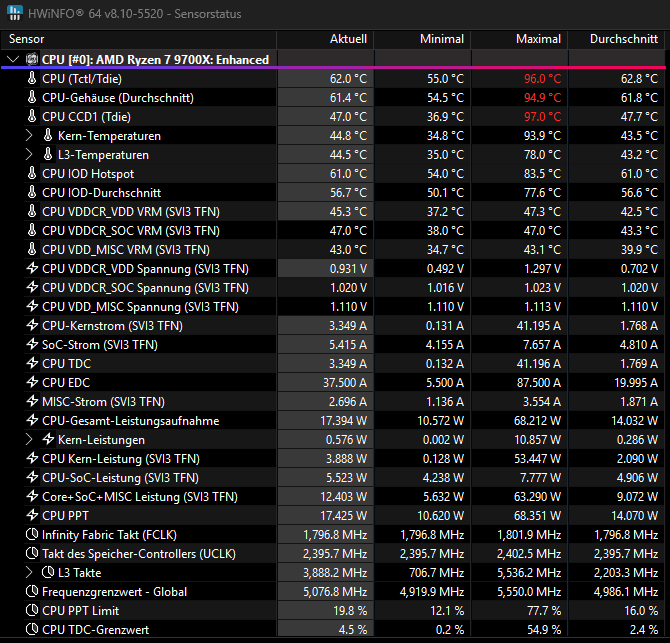Image resolution: width=670 pixels, height=643 pixels.
Task: Click lightning icon of CPU-Gesamt-Leistungsaufnahme
Action: pyautogui.click(x=32, y=420)
